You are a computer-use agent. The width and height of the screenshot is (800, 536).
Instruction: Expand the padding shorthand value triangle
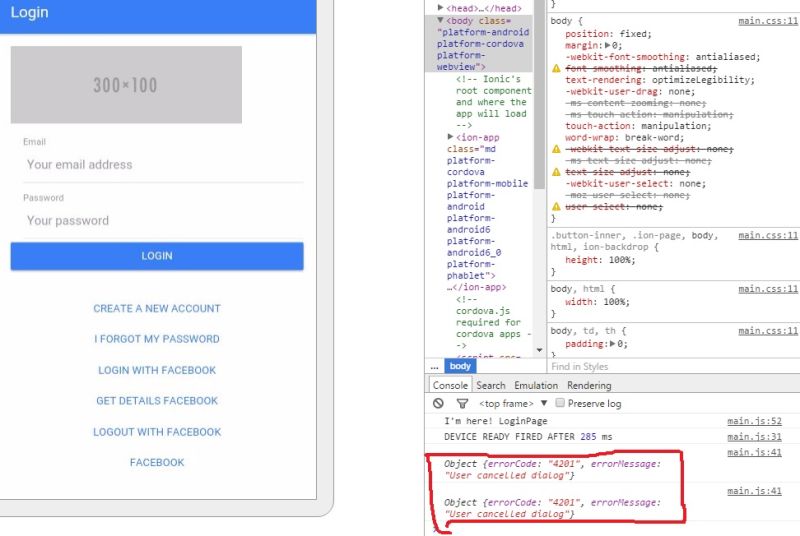click(x=613, y=344)
